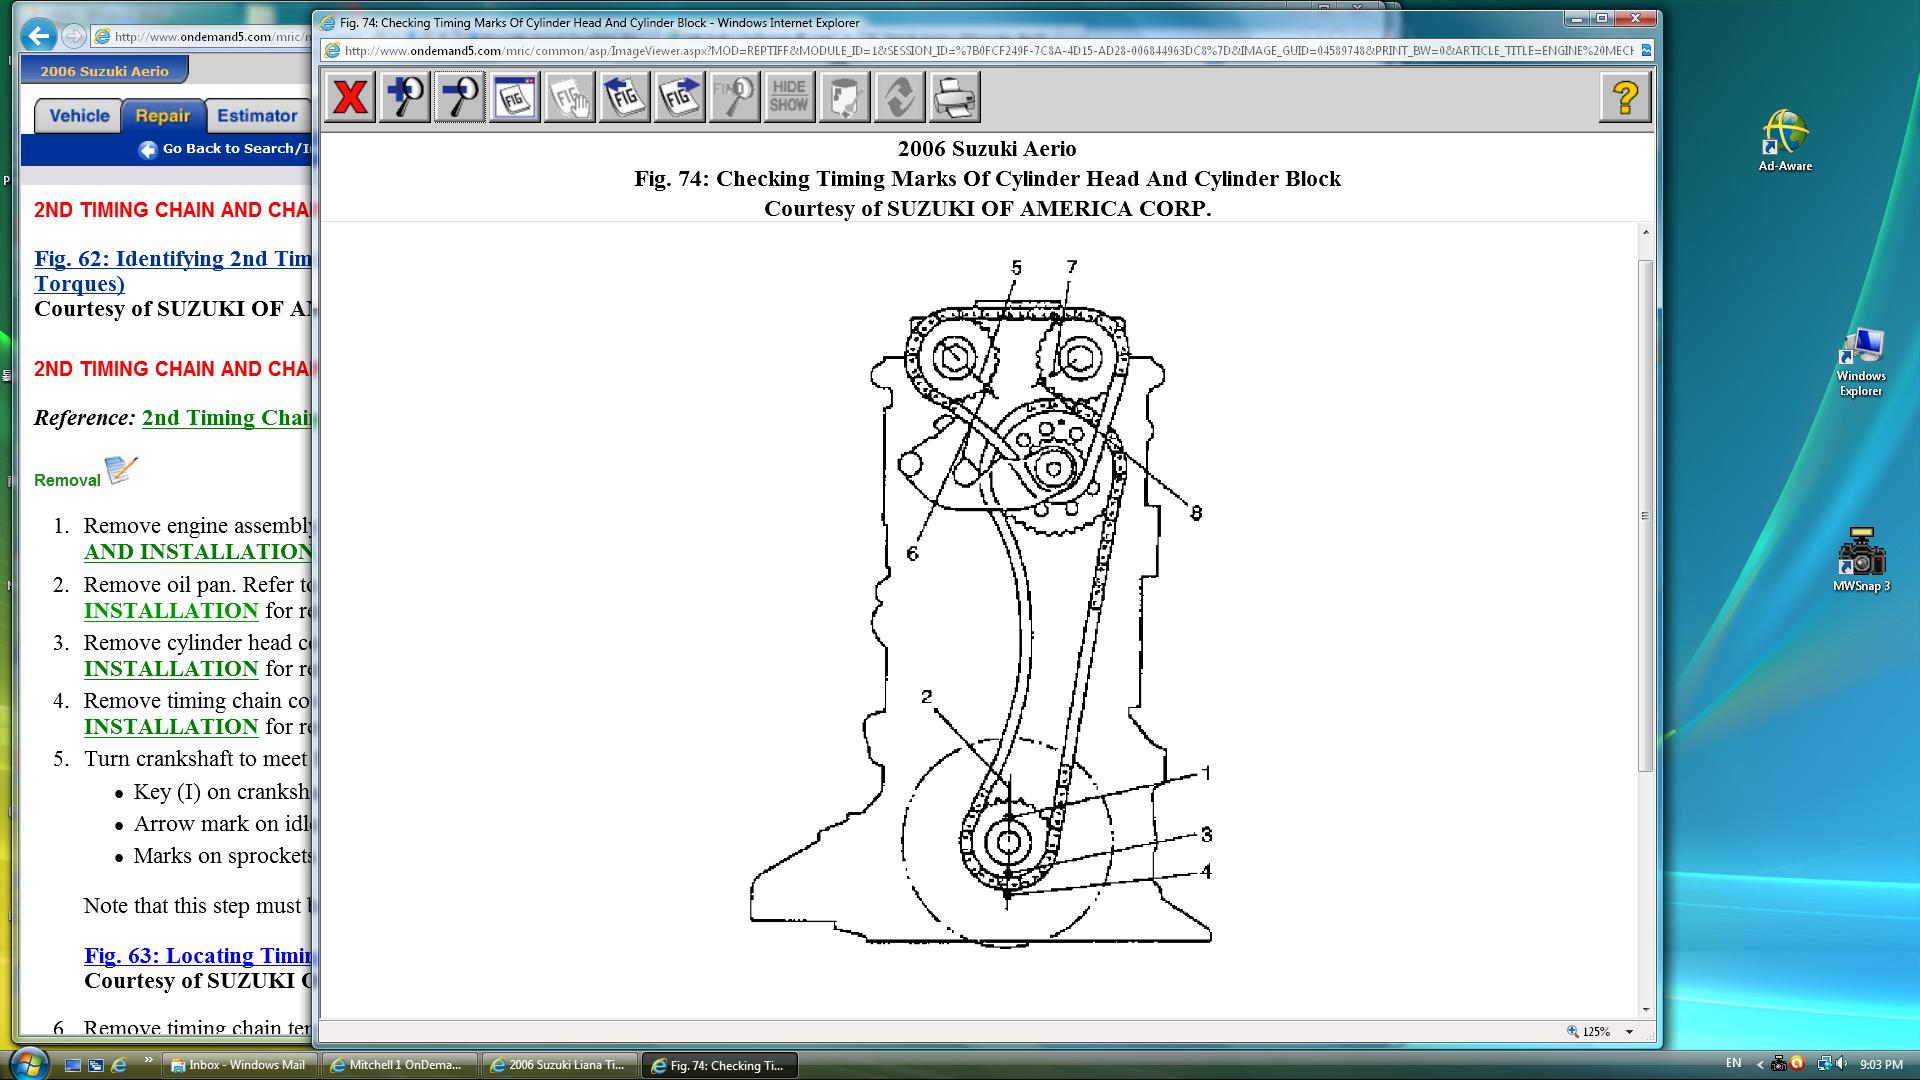Open the Estimator tab
This screenshot has width=1920, height=1080.
coord(257,116)
